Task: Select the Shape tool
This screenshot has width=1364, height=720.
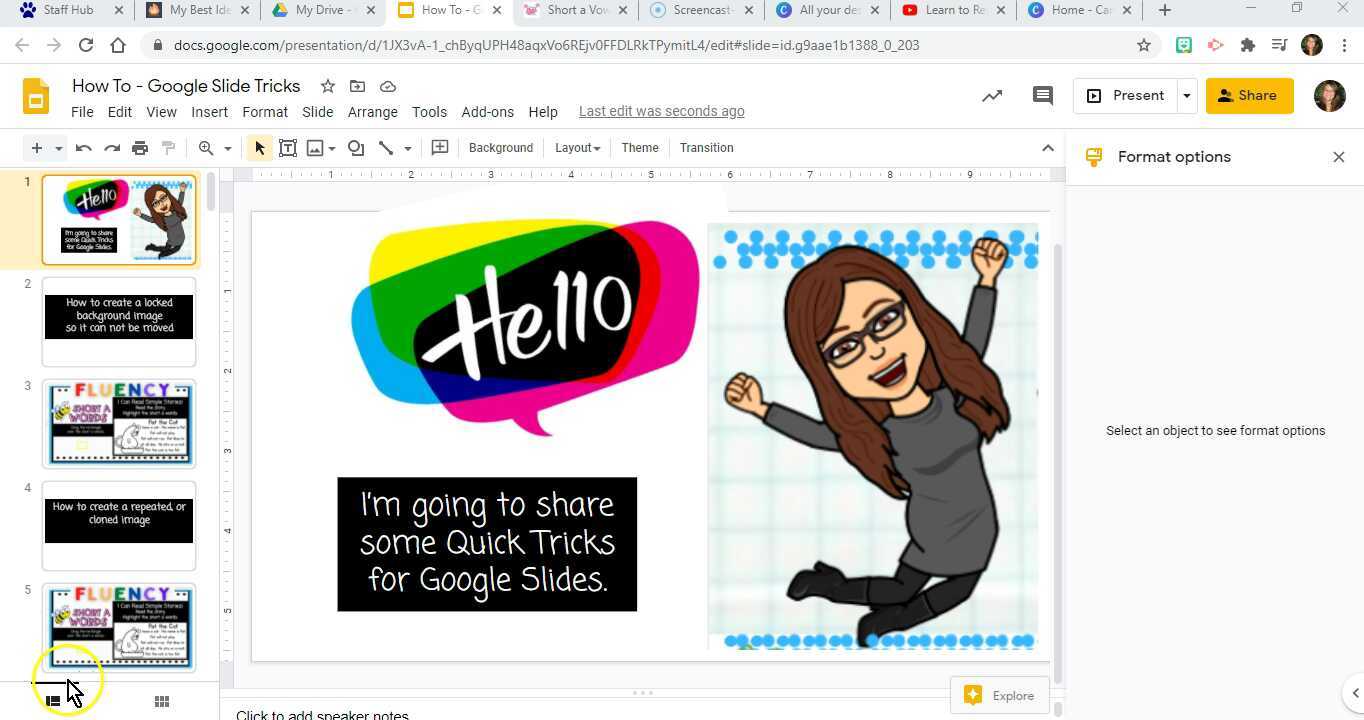Action: pos(356,147)
